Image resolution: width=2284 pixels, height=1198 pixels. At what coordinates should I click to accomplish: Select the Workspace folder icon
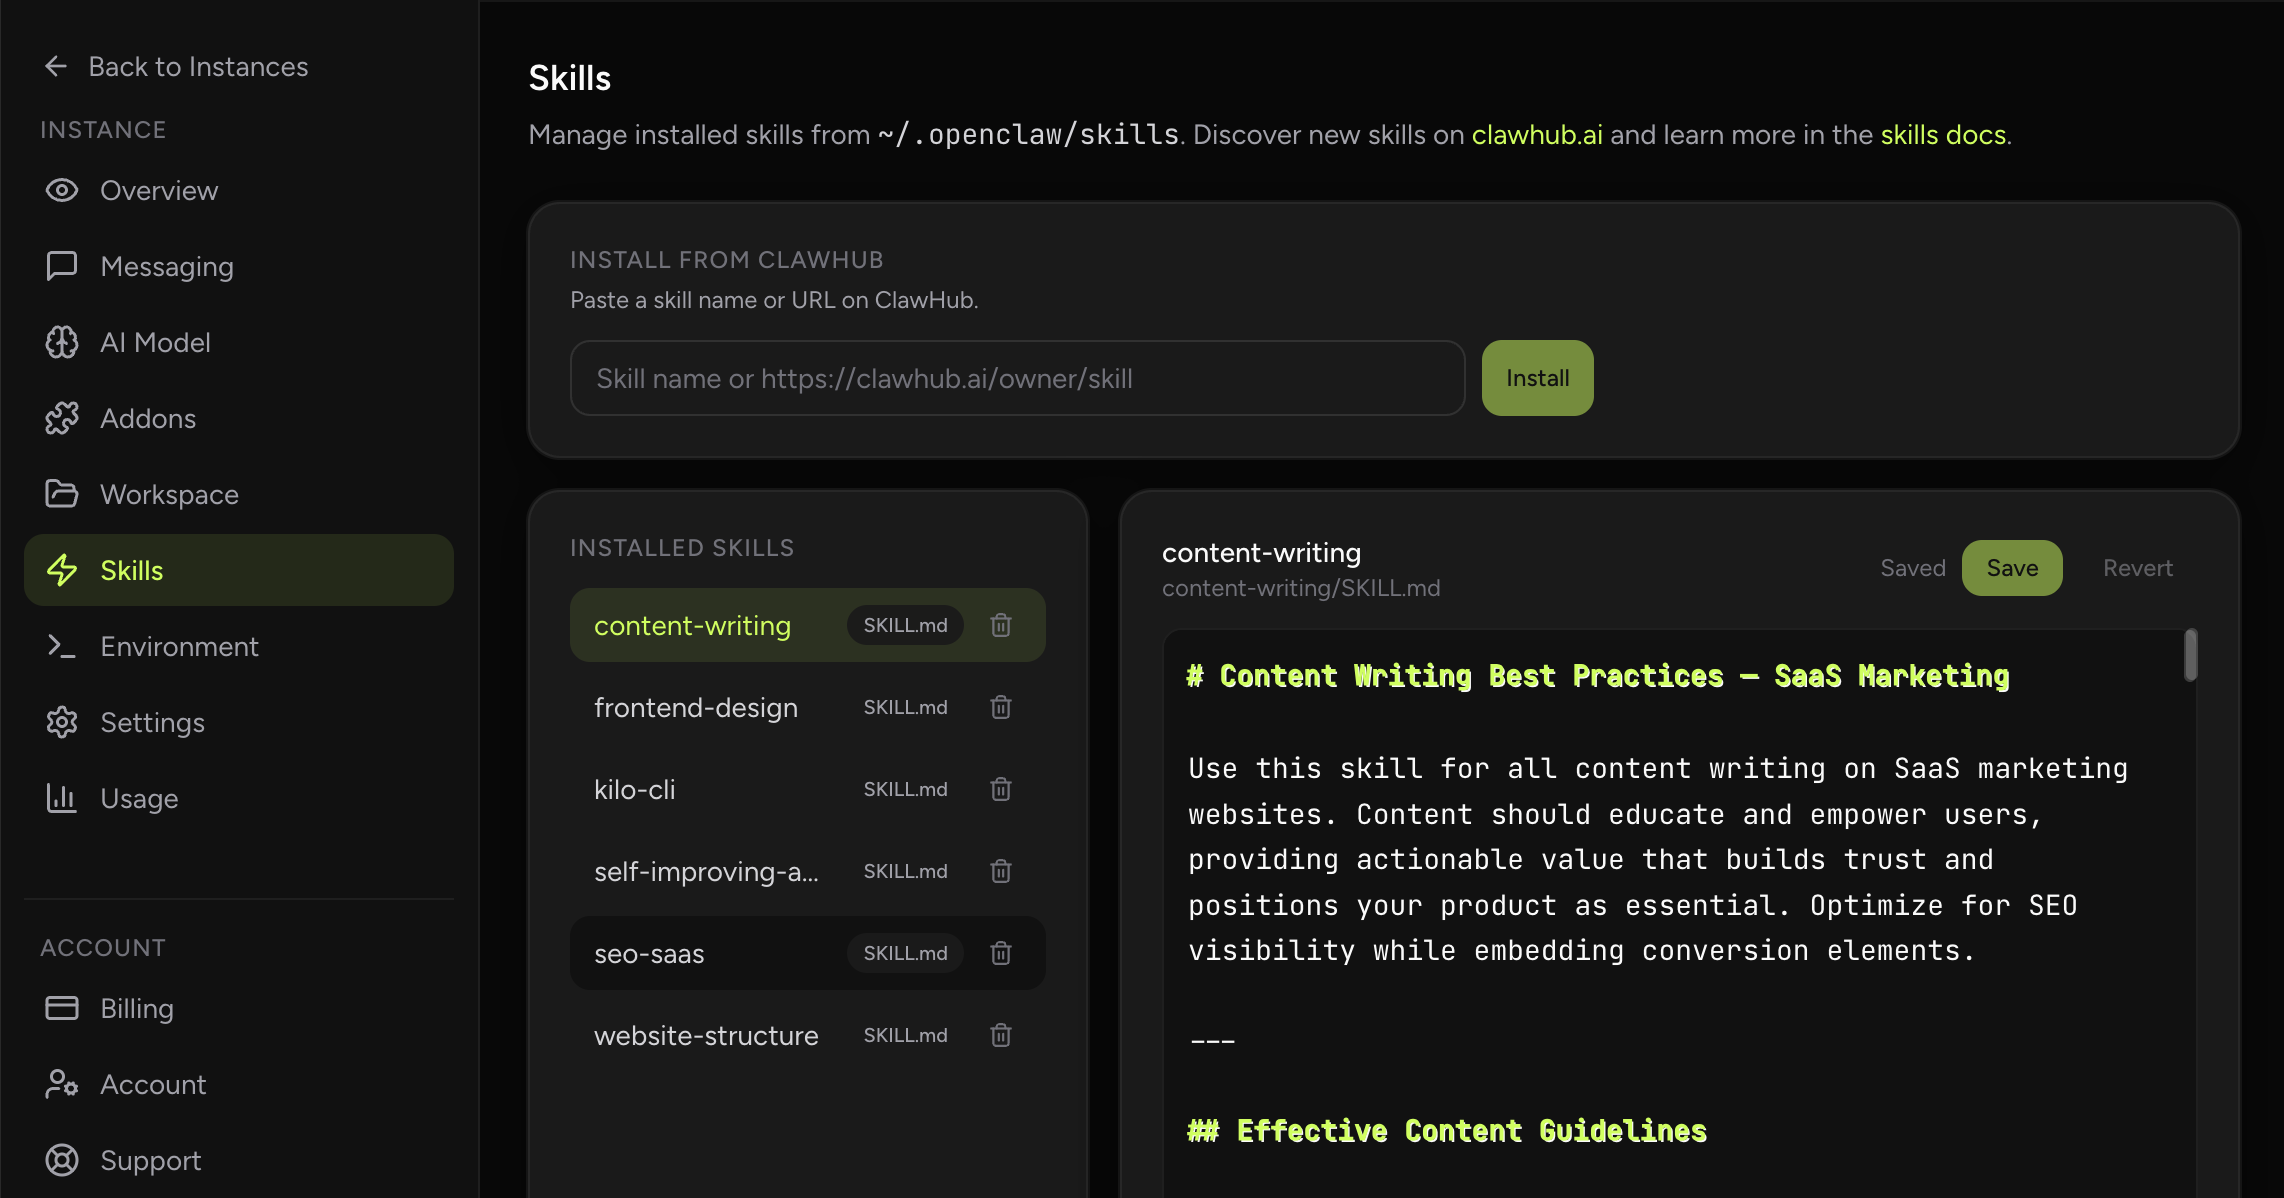pos(62,494)
